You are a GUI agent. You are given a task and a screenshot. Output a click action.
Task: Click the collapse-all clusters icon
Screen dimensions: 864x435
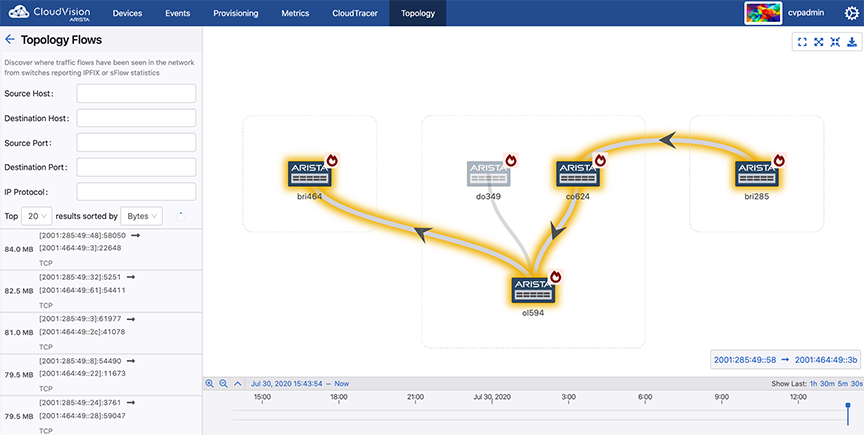(835, 42)
